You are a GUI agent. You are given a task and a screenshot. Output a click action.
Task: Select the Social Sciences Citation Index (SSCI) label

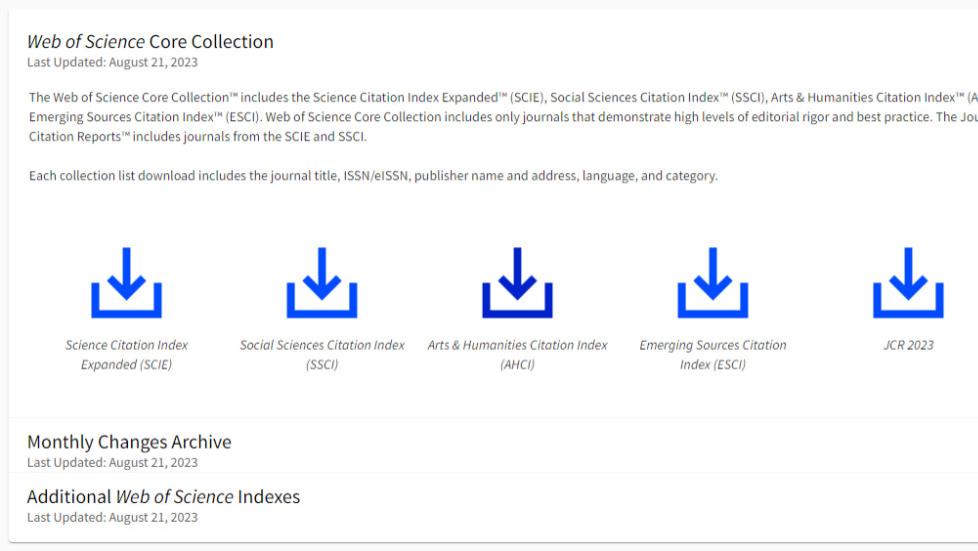pos(322,354)
